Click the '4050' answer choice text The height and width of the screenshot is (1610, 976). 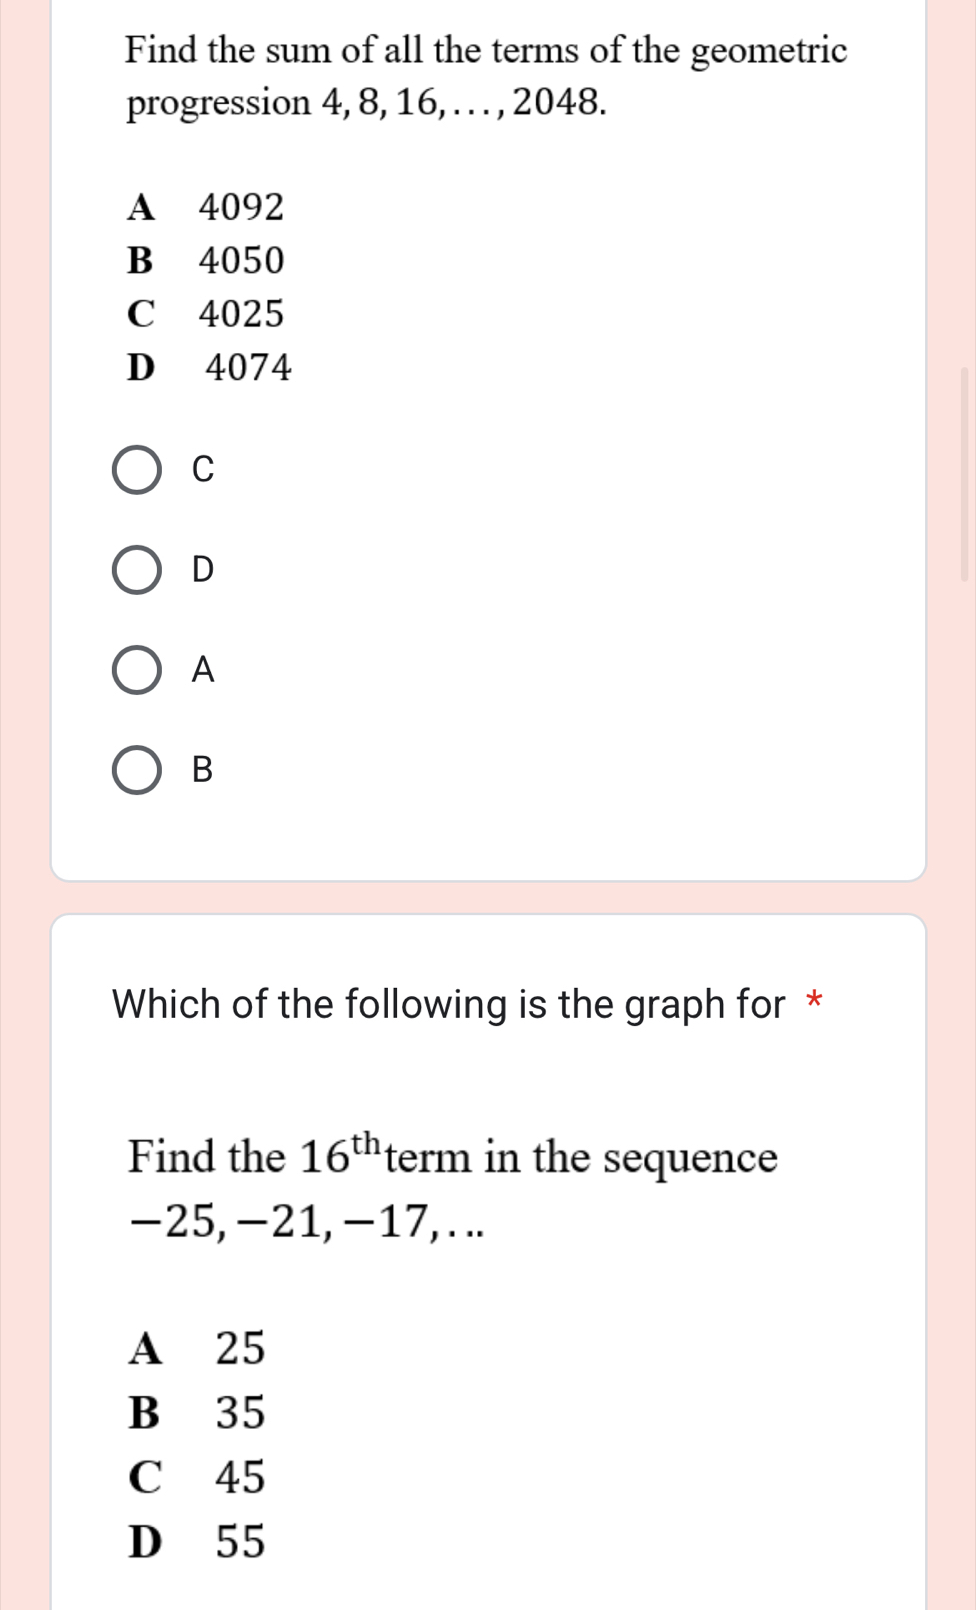pyautogui.click(x=241, y=261)
